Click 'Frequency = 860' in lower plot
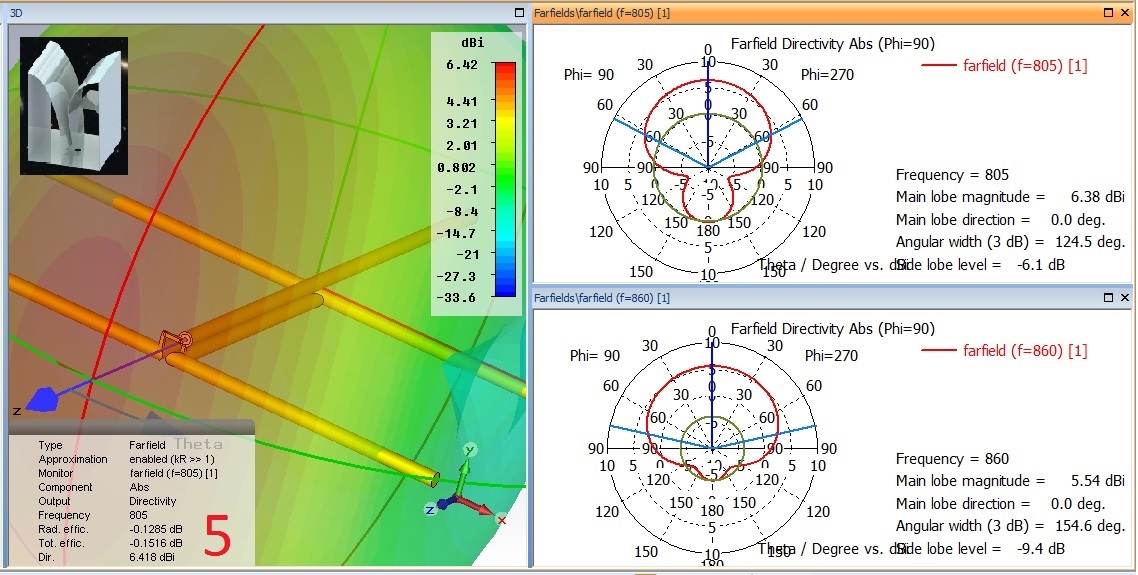 click(x=952, y=459)
